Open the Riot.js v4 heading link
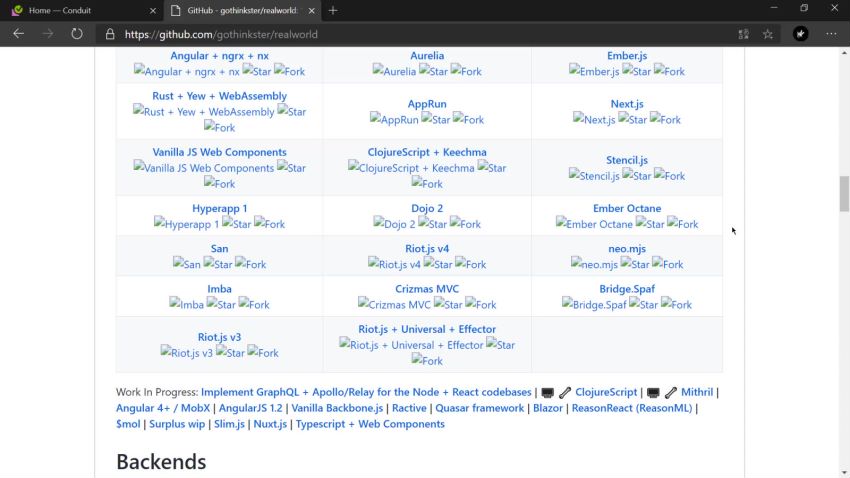850x478 pixels. (x=427, y=248)
